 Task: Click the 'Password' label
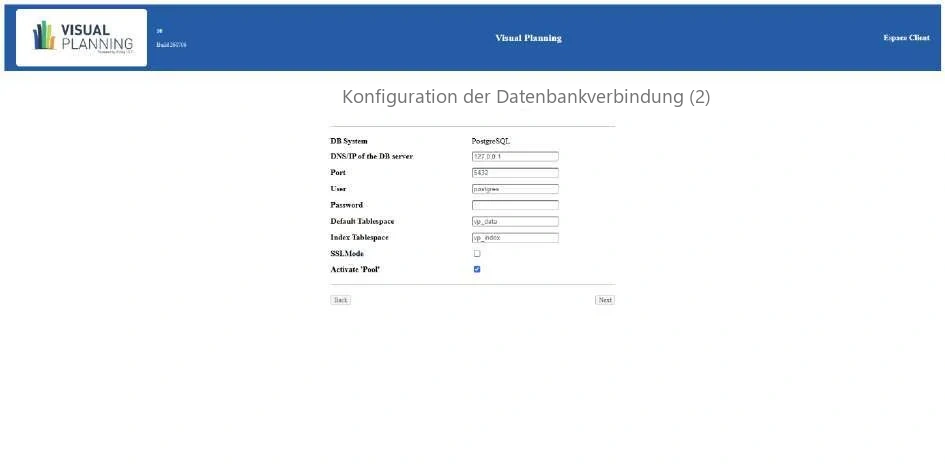click(347, 205)
